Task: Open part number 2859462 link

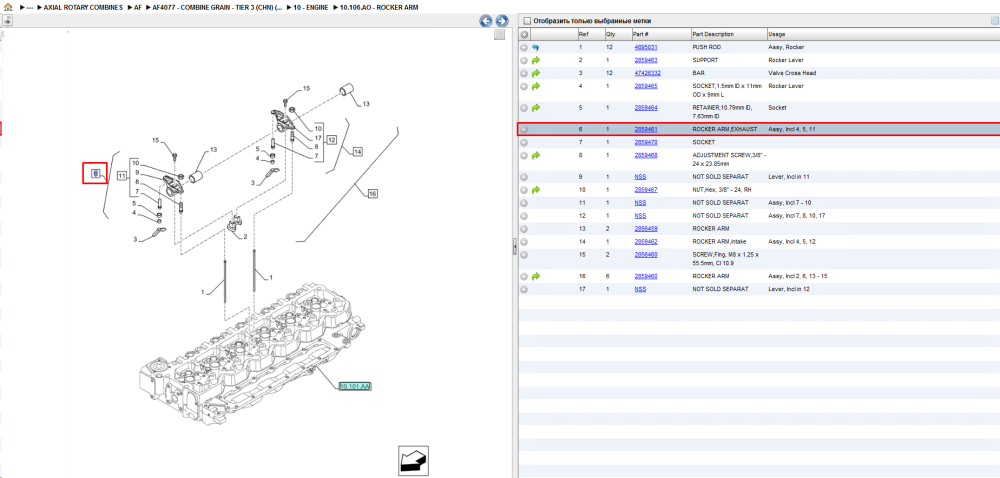Action: pyautogui.click(x=645, y=241)
